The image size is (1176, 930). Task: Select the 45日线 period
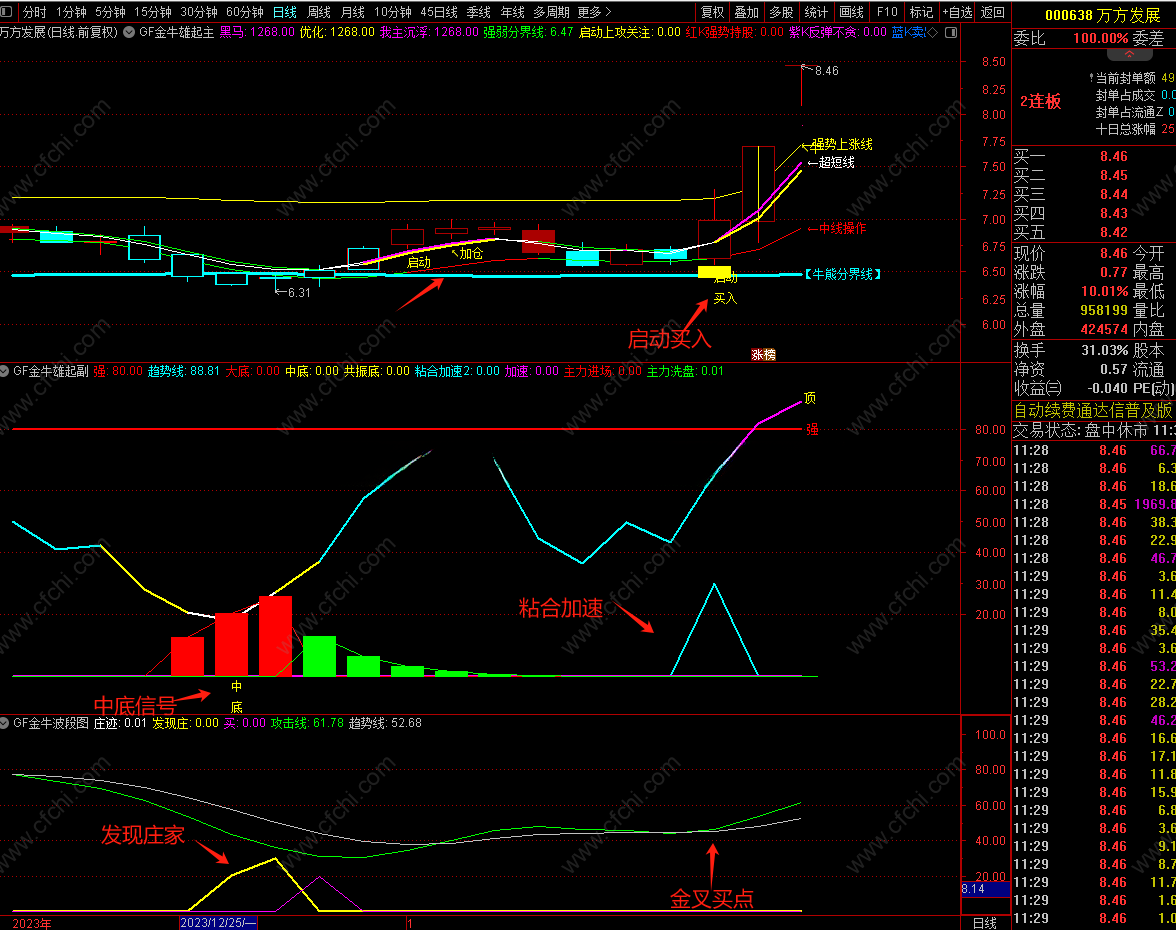tap(439, 12)
